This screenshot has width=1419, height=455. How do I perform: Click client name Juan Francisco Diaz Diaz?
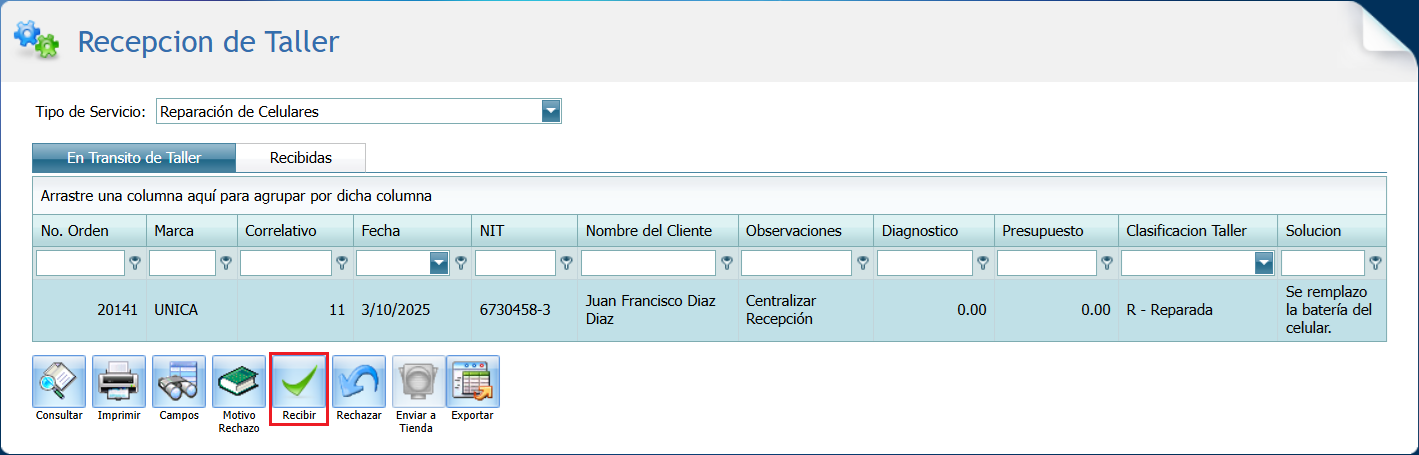[x=658, y=310]
